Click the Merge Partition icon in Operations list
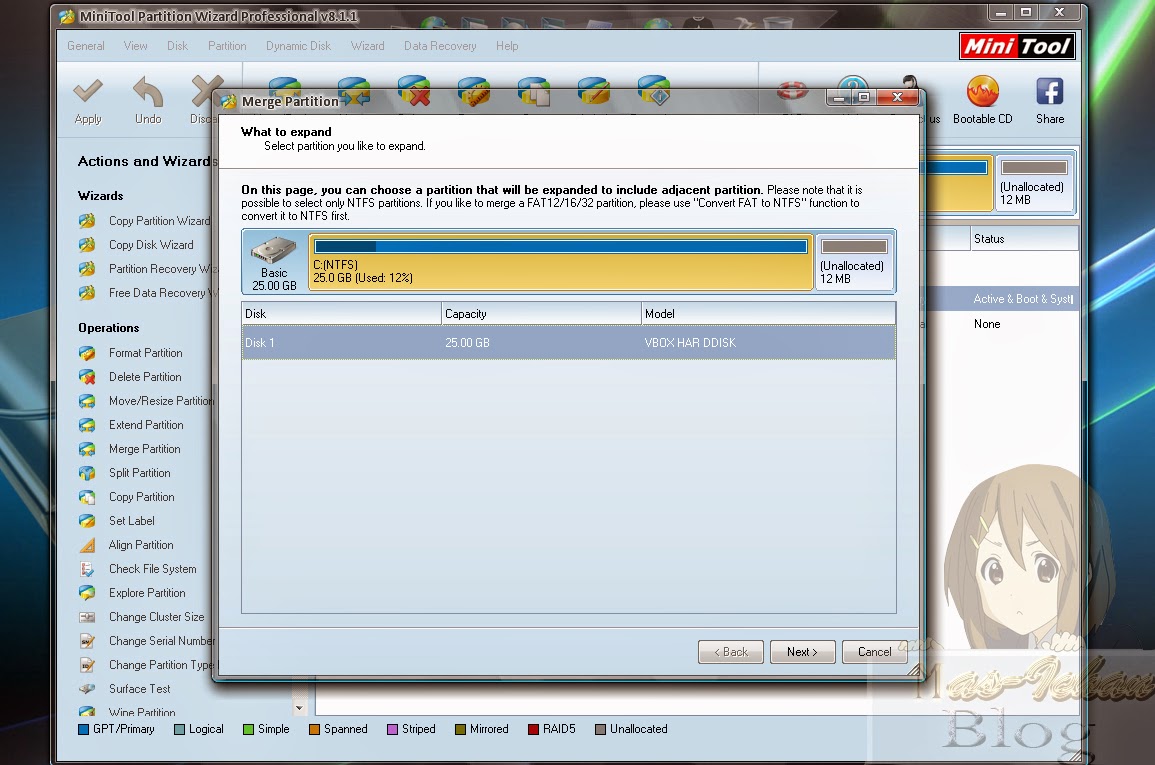 87,449
